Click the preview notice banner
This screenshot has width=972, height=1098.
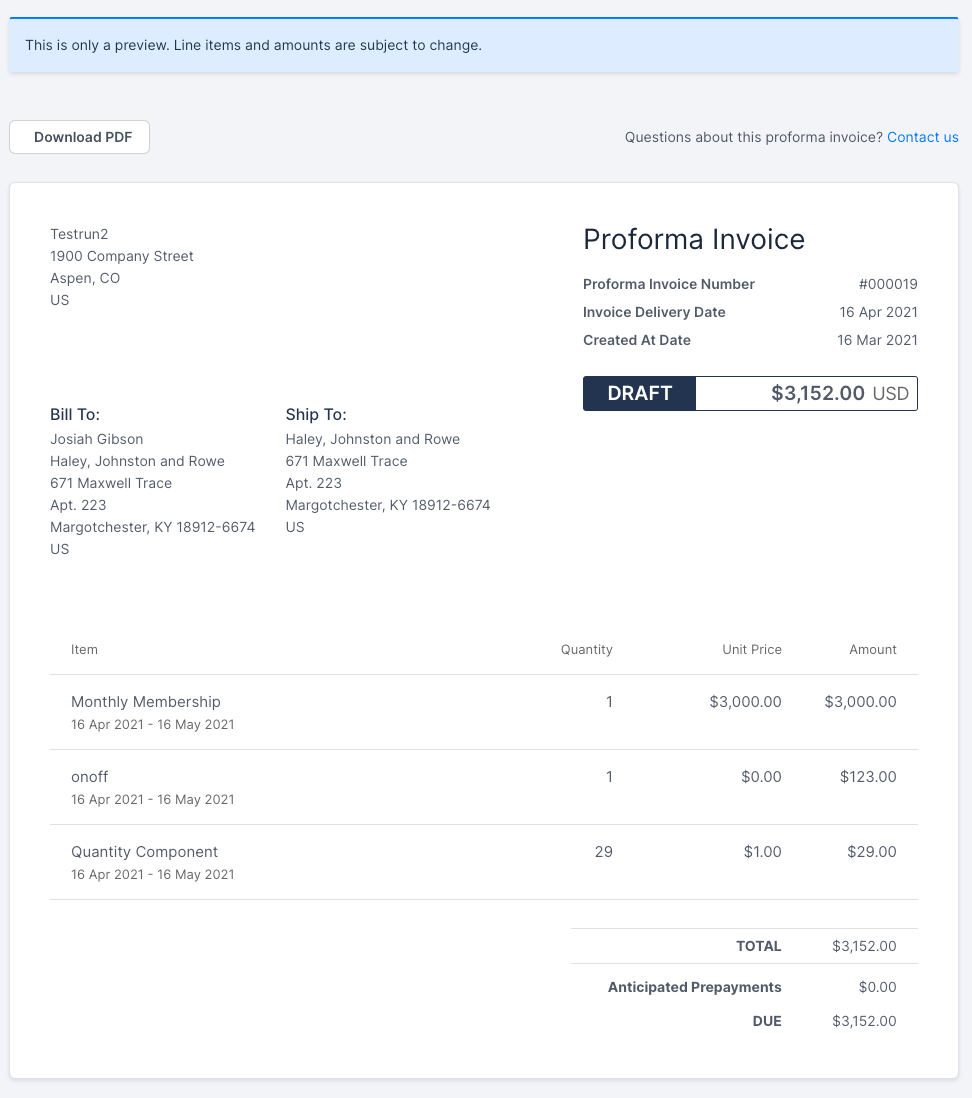click(x=484, y=46)
